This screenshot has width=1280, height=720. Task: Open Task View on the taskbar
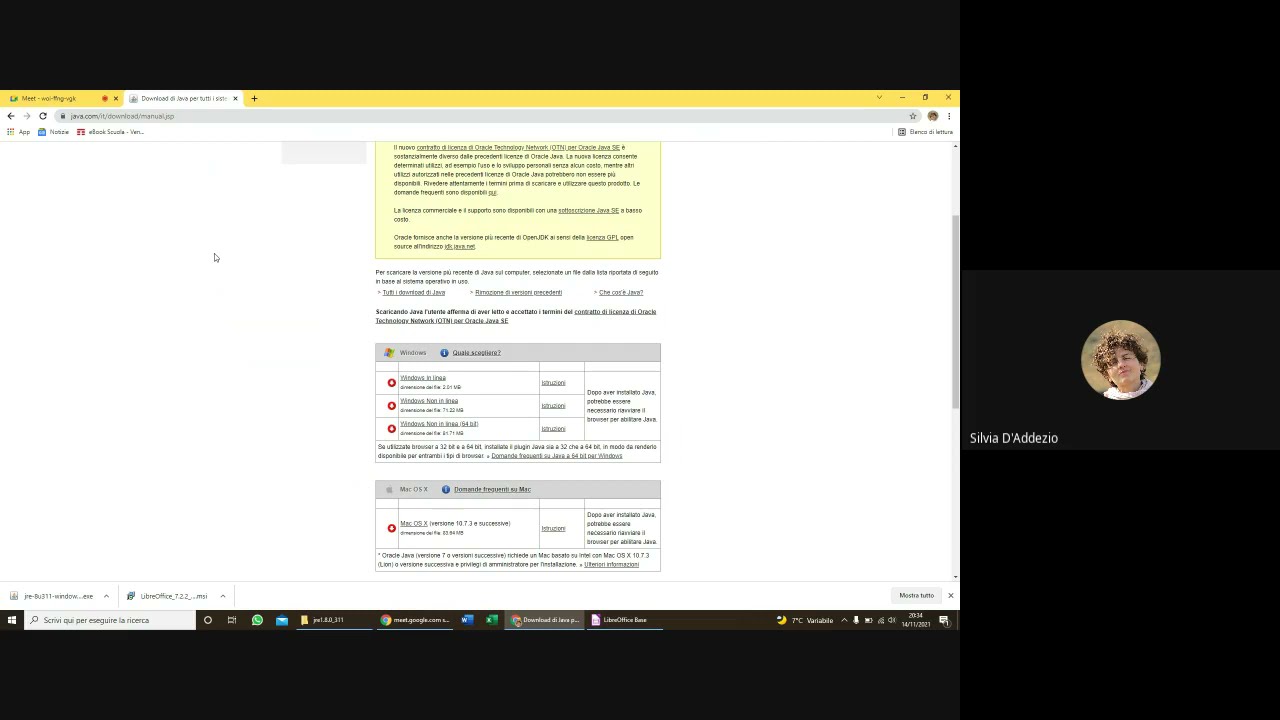232,620
